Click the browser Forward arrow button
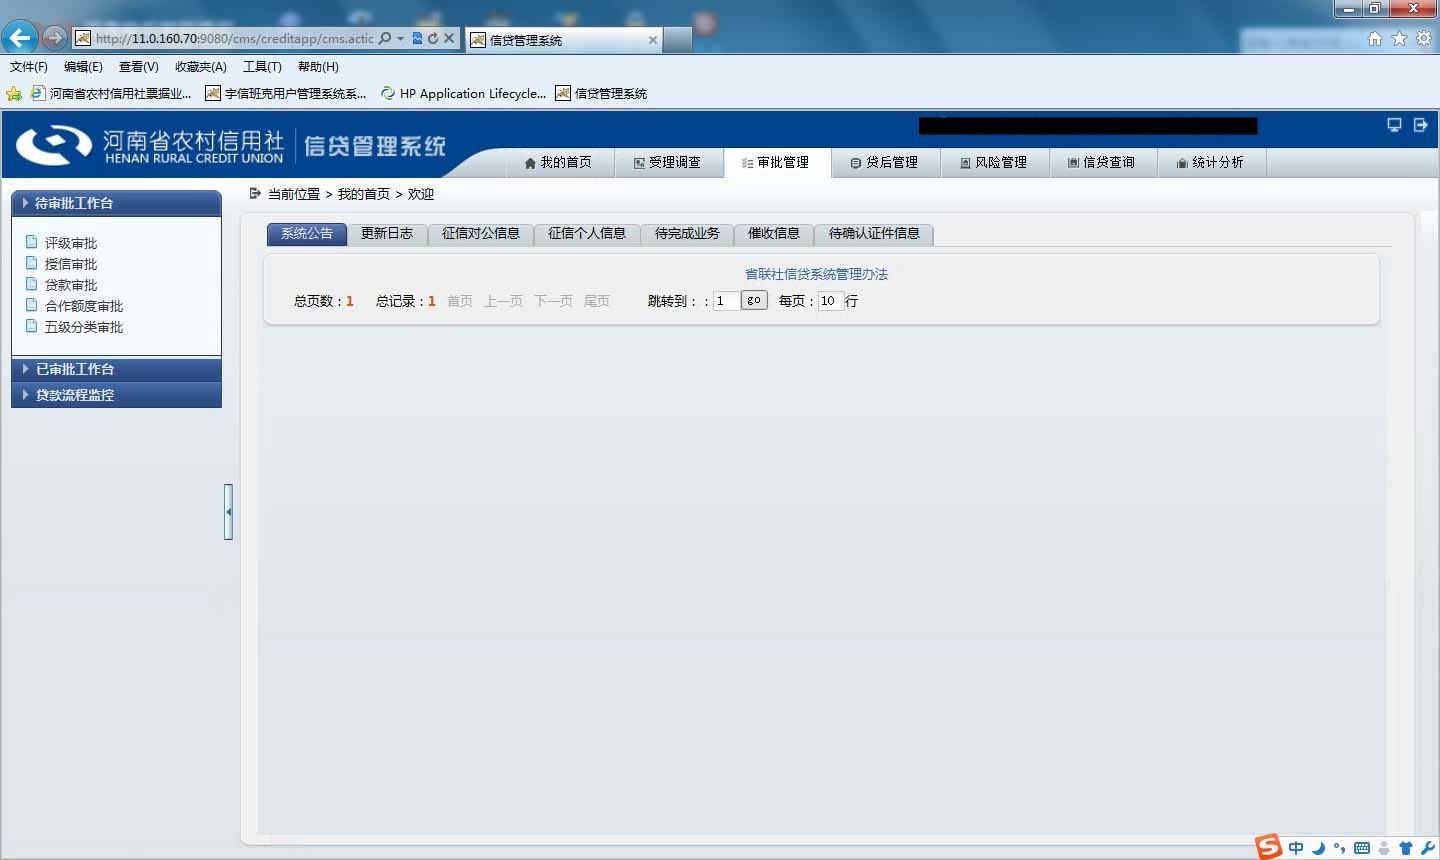This screenshot has width=1440, height=860. click(x=54, y=38)
